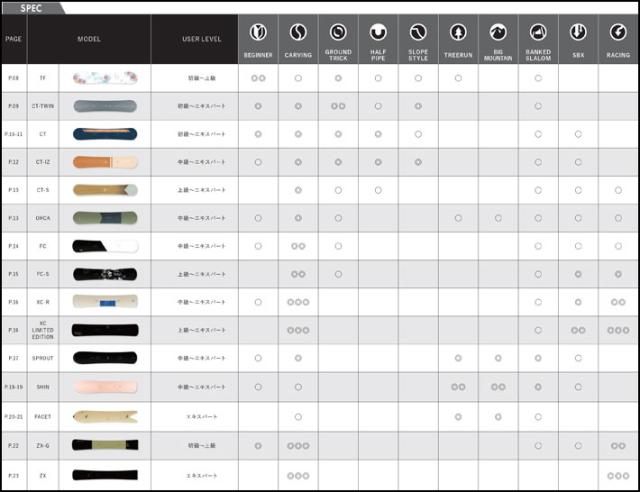Click the SHIN model name

pyautogui.click(x=43, y=387)
